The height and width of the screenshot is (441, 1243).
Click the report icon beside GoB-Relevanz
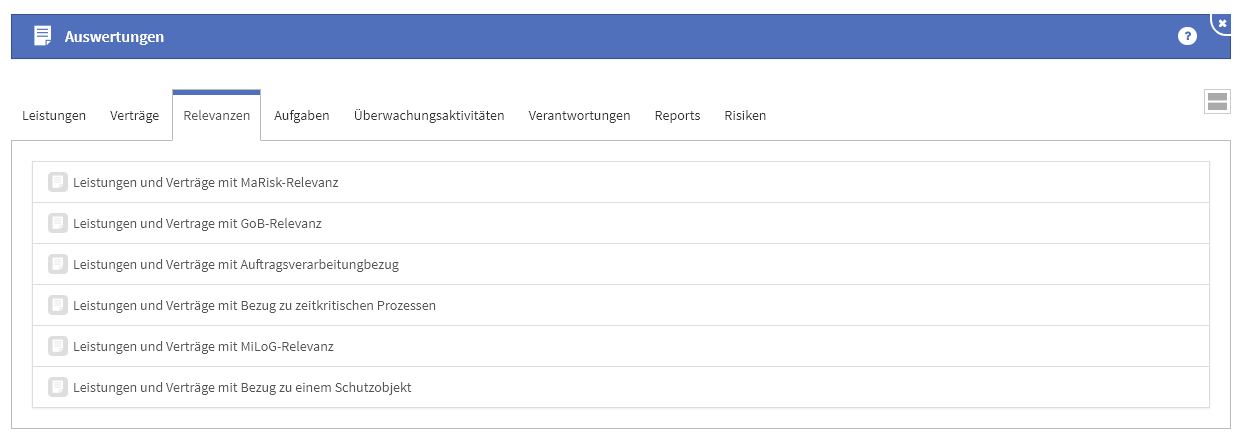tap(58, 223)
